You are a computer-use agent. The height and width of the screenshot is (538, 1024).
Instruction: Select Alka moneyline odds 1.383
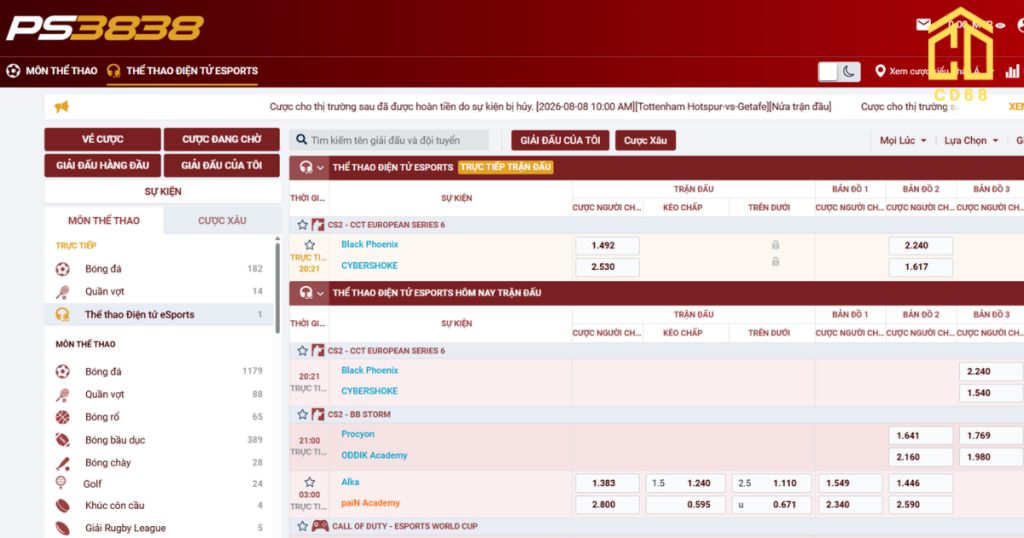point(607,483)
